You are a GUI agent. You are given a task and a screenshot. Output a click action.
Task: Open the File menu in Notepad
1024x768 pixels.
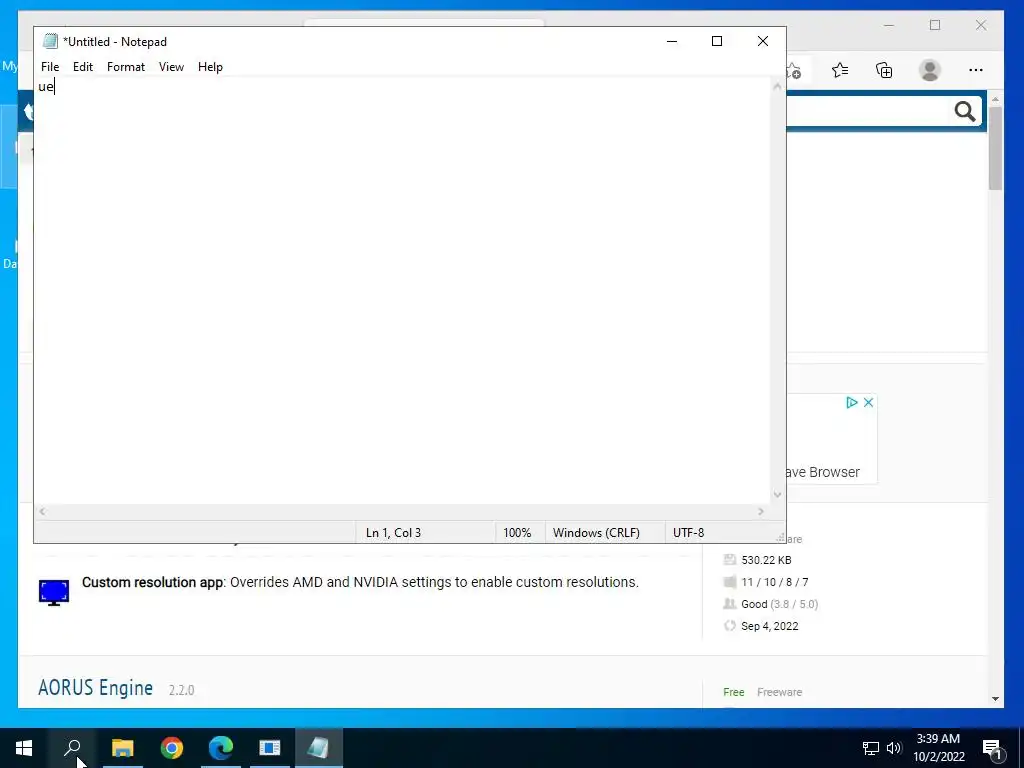pos(50,67)
